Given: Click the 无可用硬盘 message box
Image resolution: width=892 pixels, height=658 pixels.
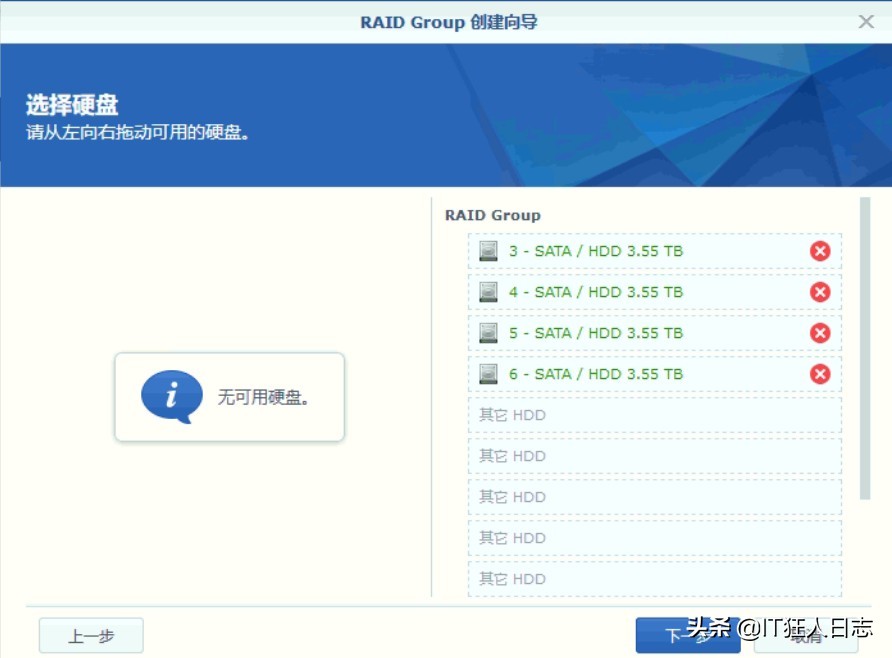Looking at the screenshot, I should click(230, 396).
